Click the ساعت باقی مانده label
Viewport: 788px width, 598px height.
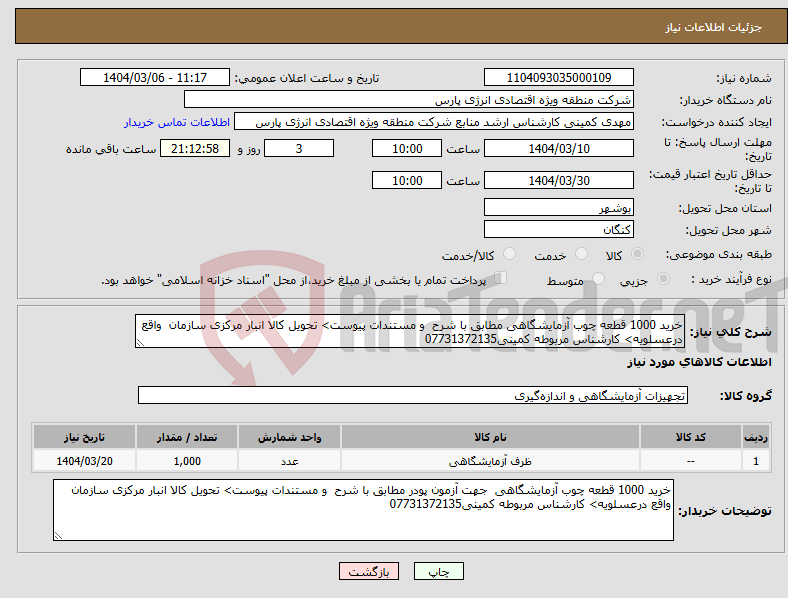pos(111,149)
